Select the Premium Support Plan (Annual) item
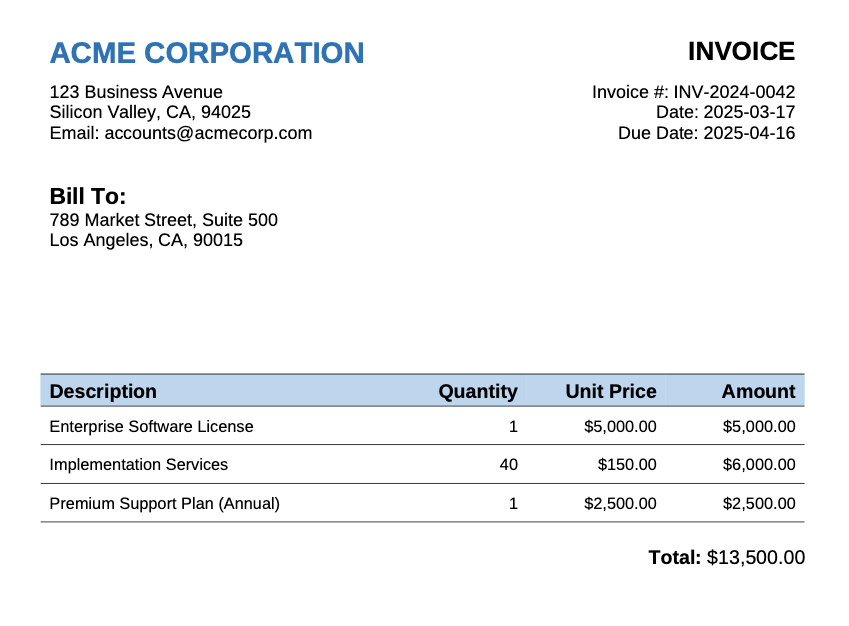The width and height of the screenshot is (849, 626). (x=164, y=503)
